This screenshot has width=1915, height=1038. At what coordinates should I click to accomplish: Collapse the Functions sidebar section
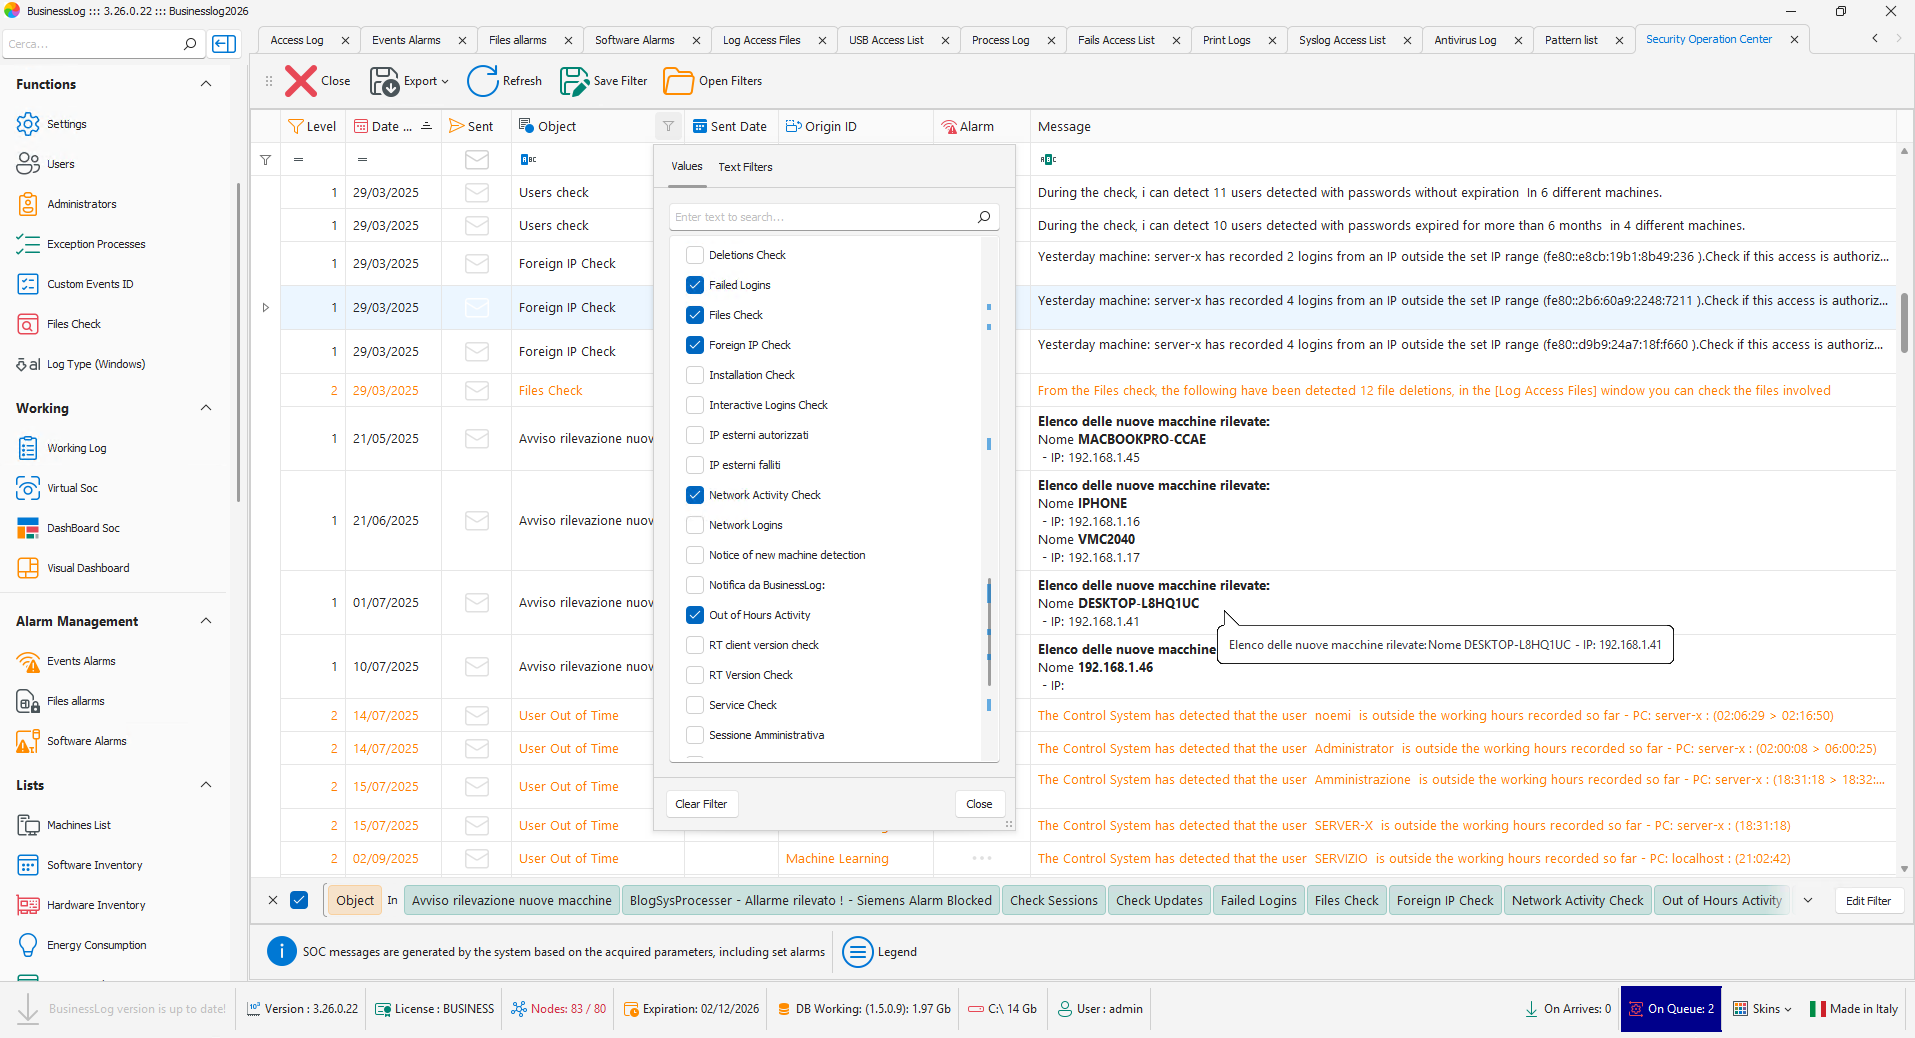(x=206, y=84)
